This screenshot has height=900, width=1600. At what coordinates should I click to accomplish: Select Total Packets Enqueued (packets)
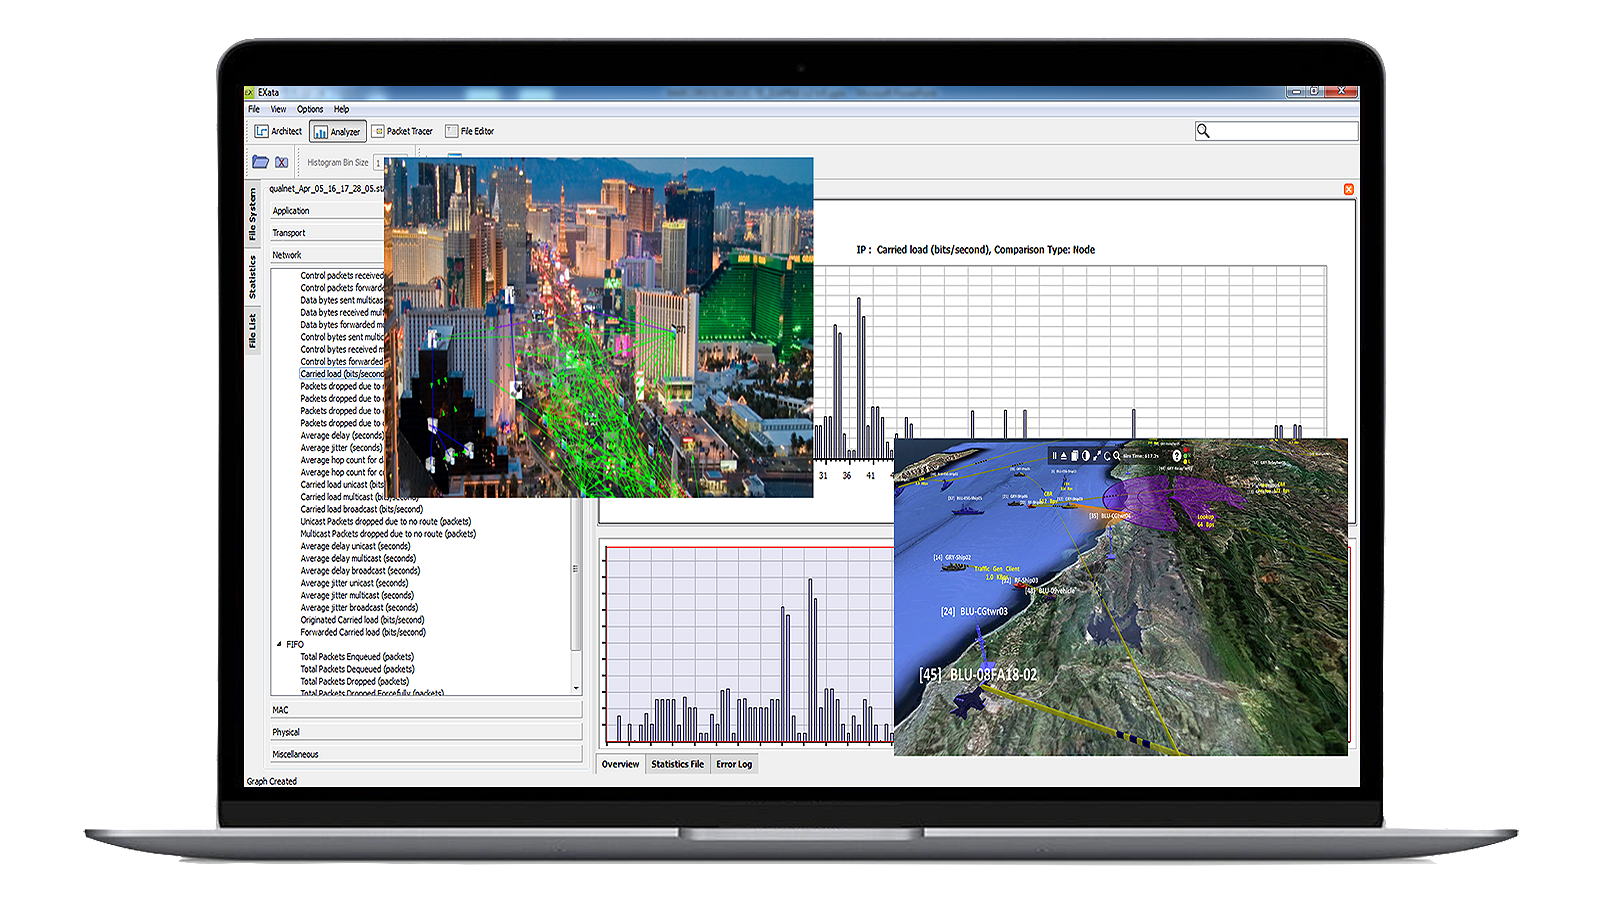357,657
